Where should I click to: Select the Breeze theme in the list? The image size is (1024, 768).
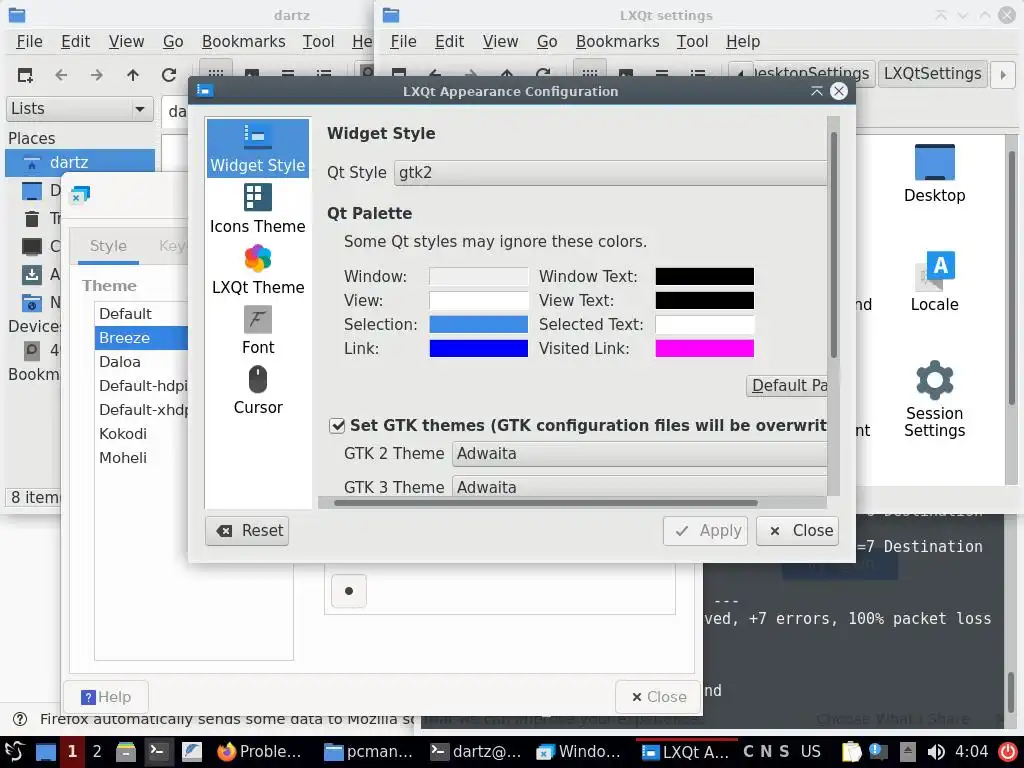141,338
